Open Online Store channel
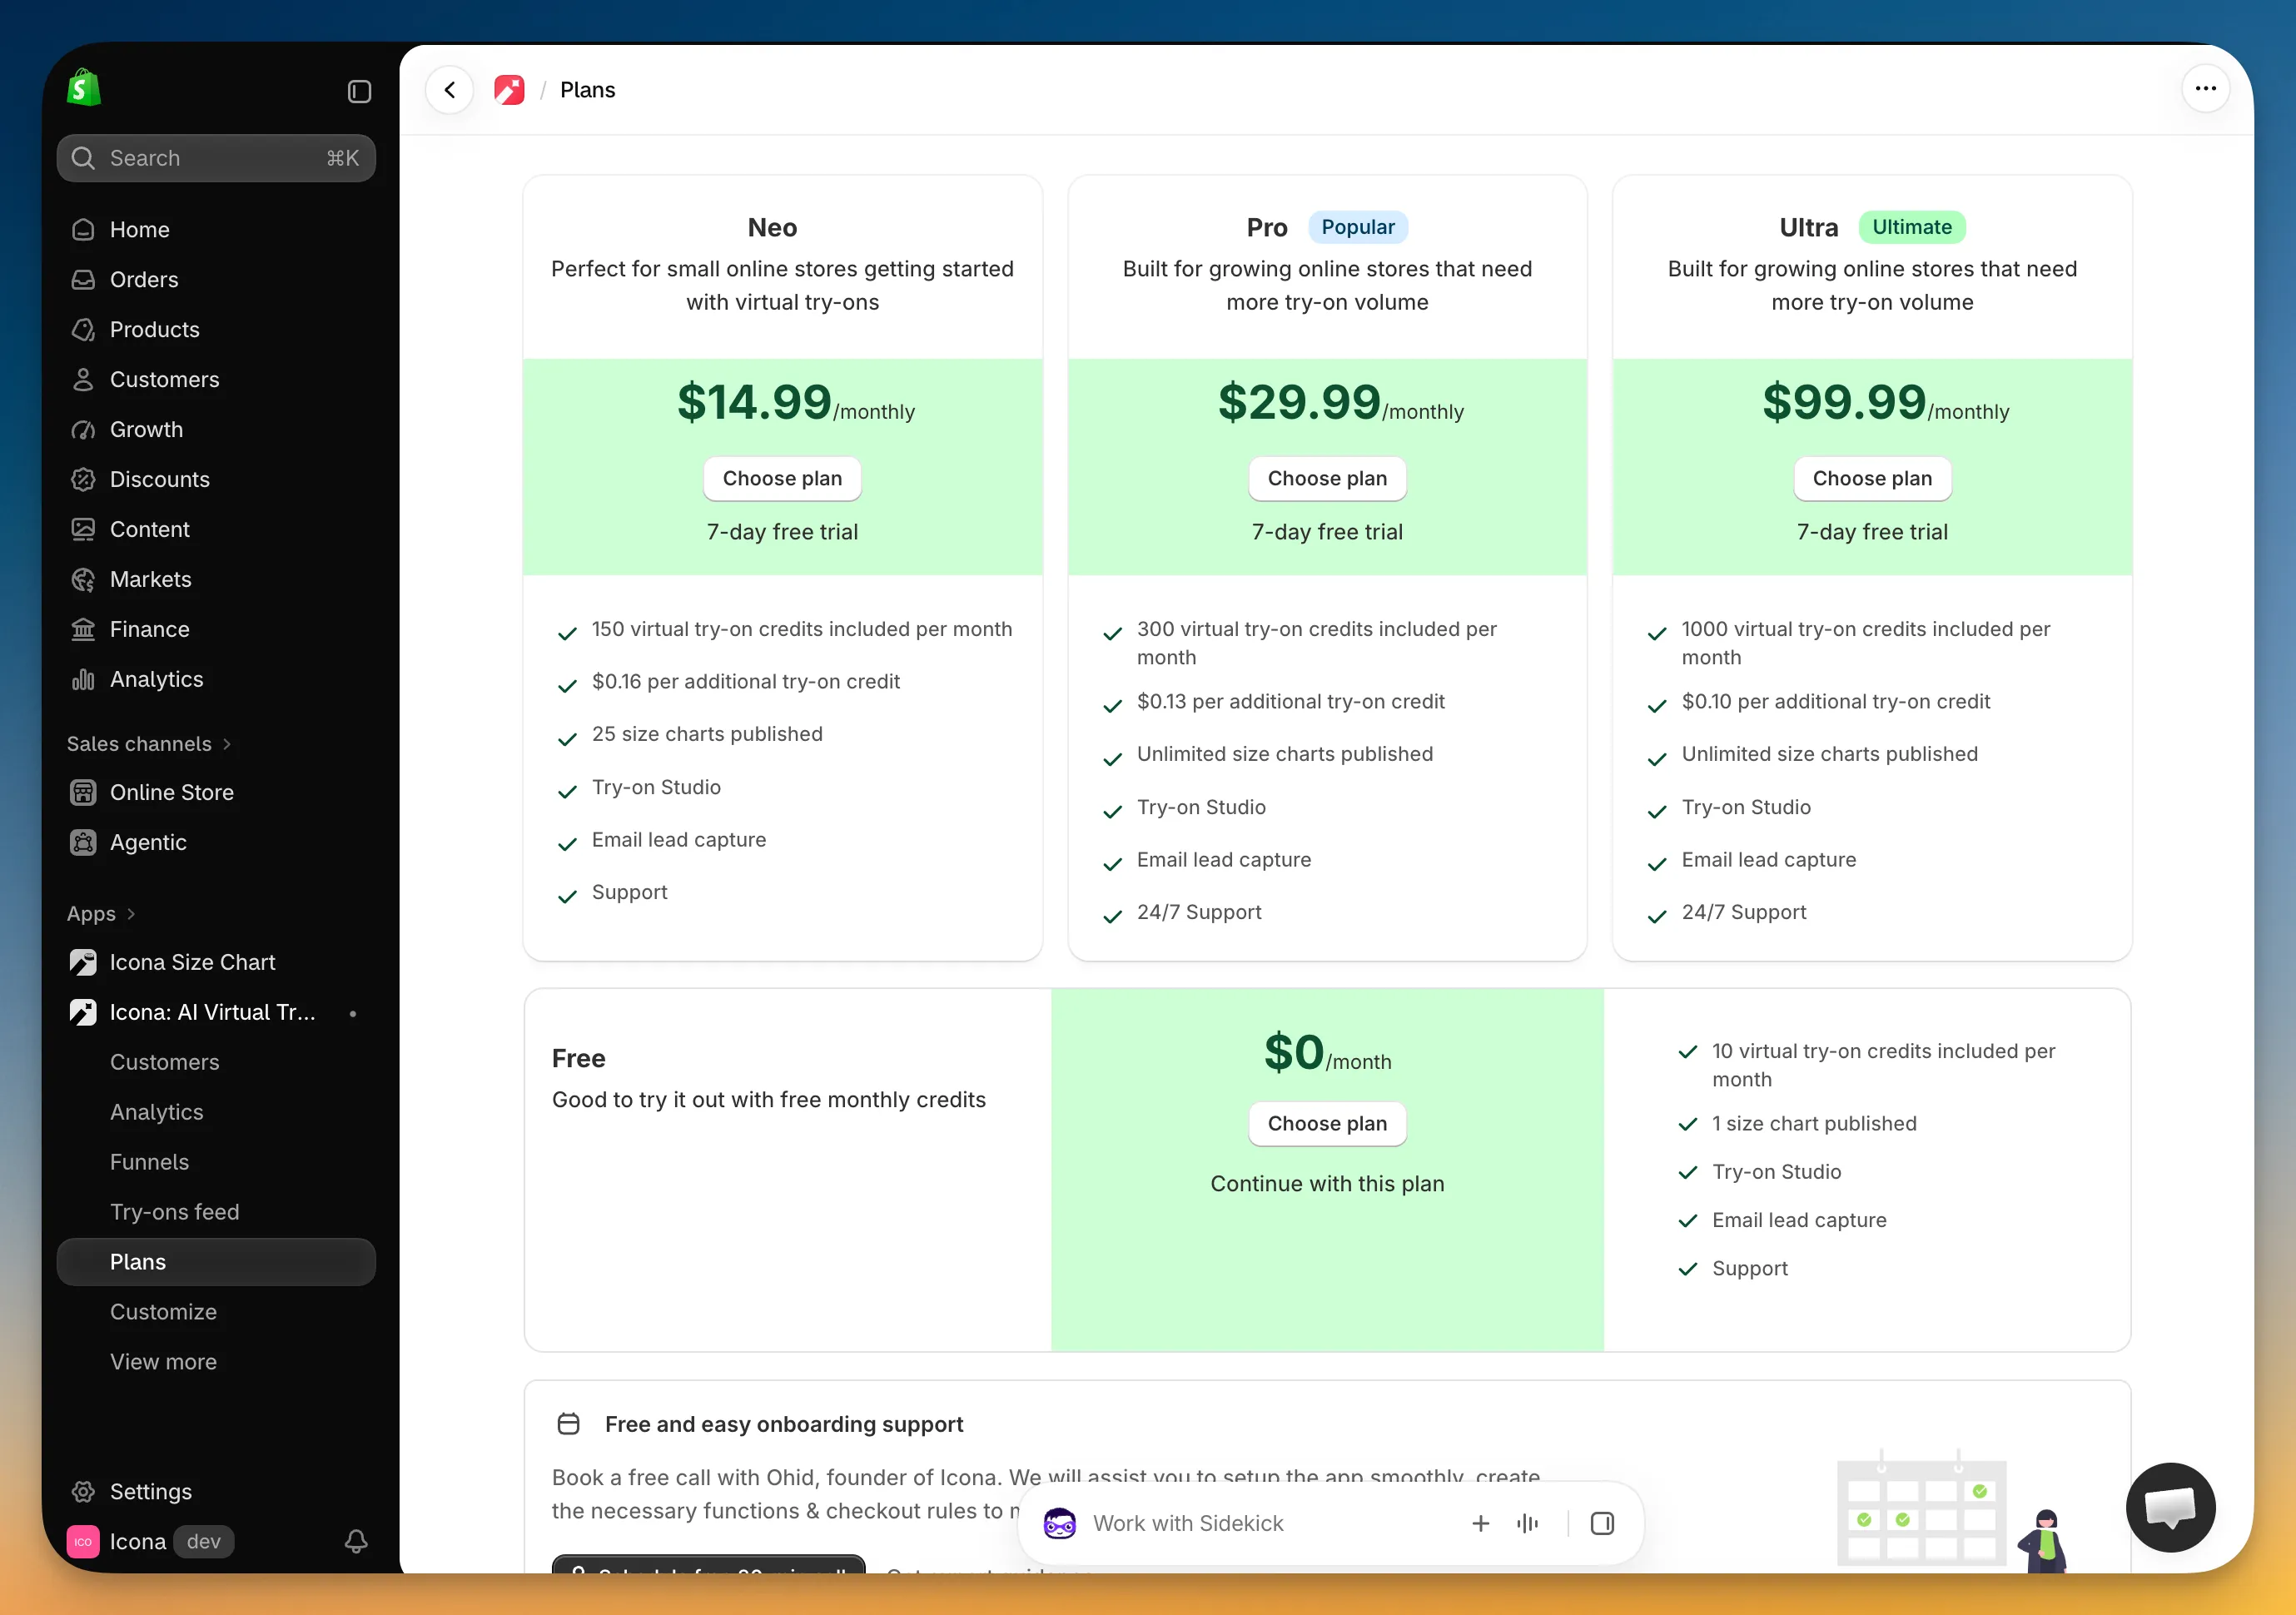The image size is (2296, 1615). 216,792
